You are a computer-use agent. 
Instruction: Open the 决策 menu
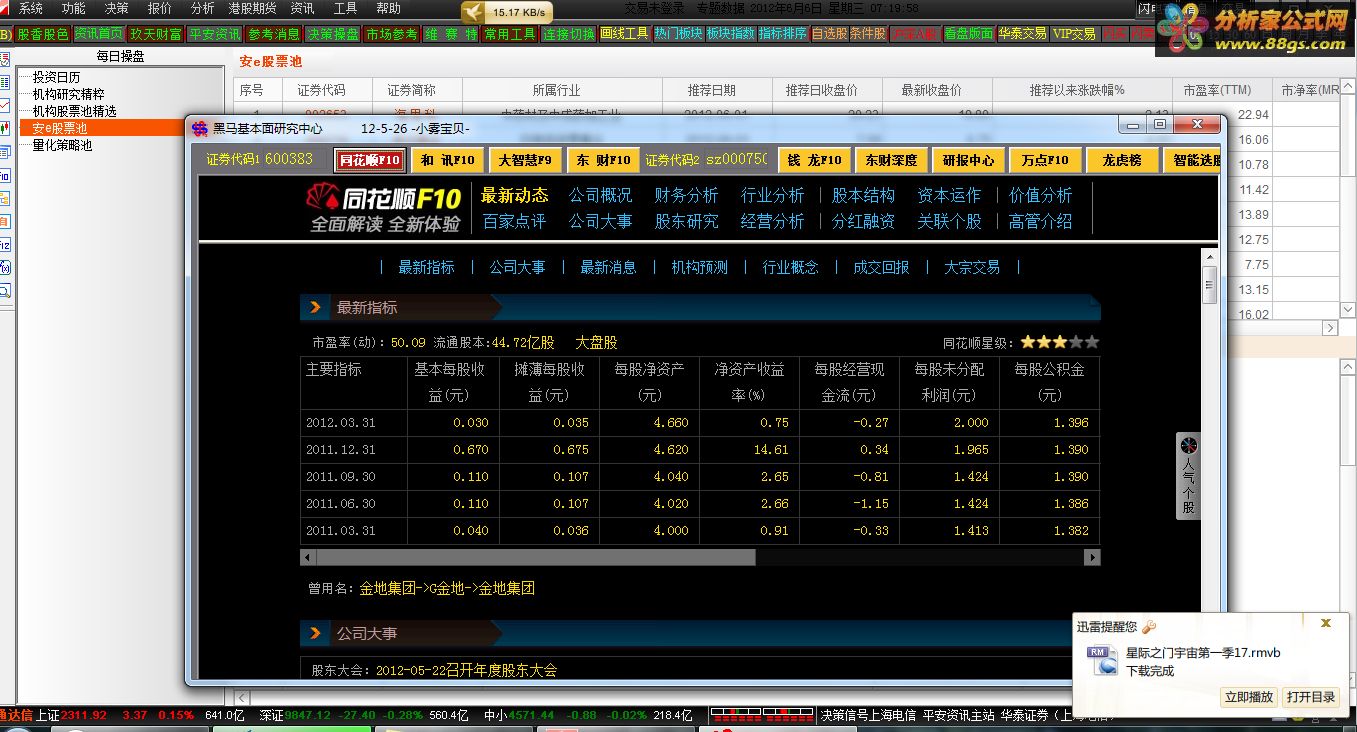point(117,8)
